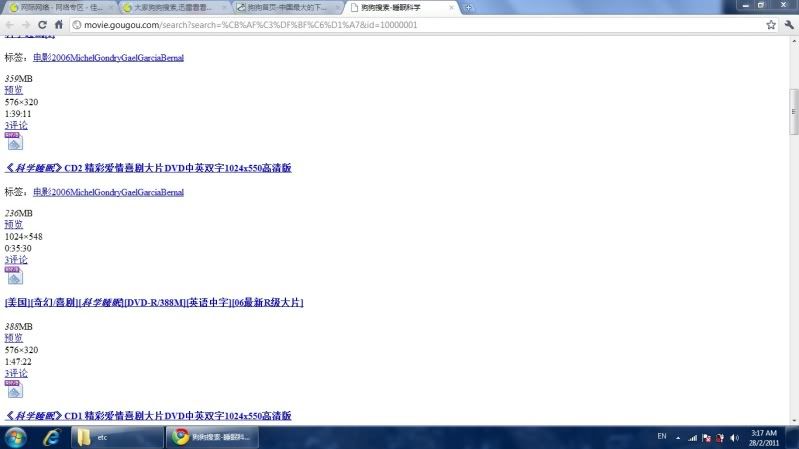Open the DVD-R/388M movie result link
The height and width of the screenshot is (449, 799).
point(153,302)
